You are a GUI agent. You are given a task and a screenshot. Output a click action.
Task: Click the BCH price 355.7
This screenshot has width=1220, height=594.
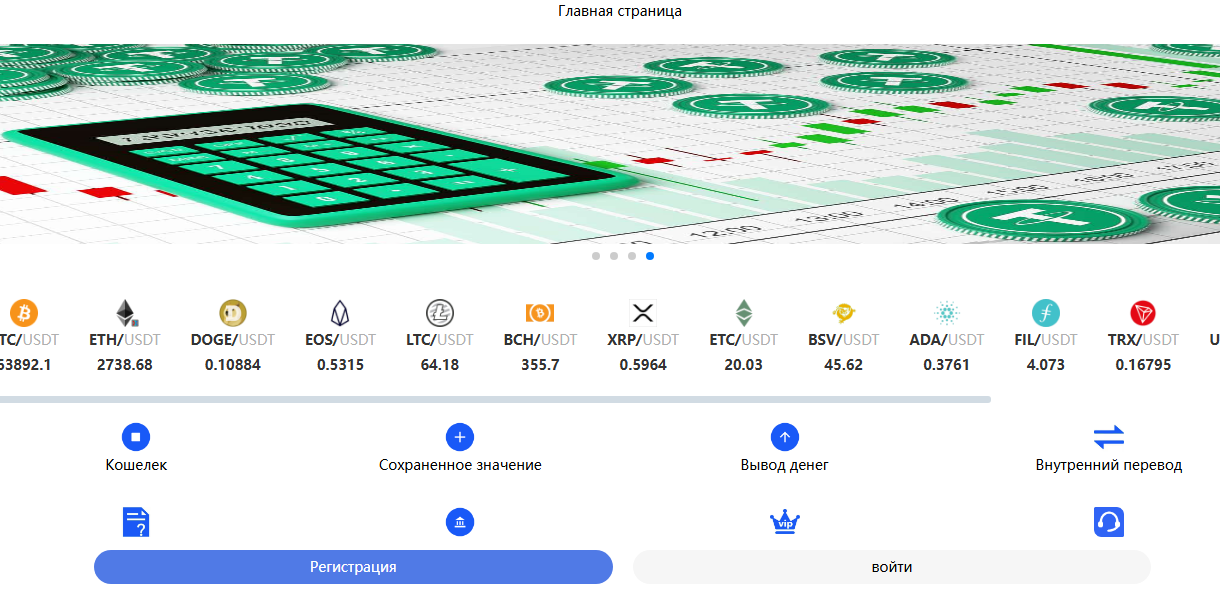540,365
